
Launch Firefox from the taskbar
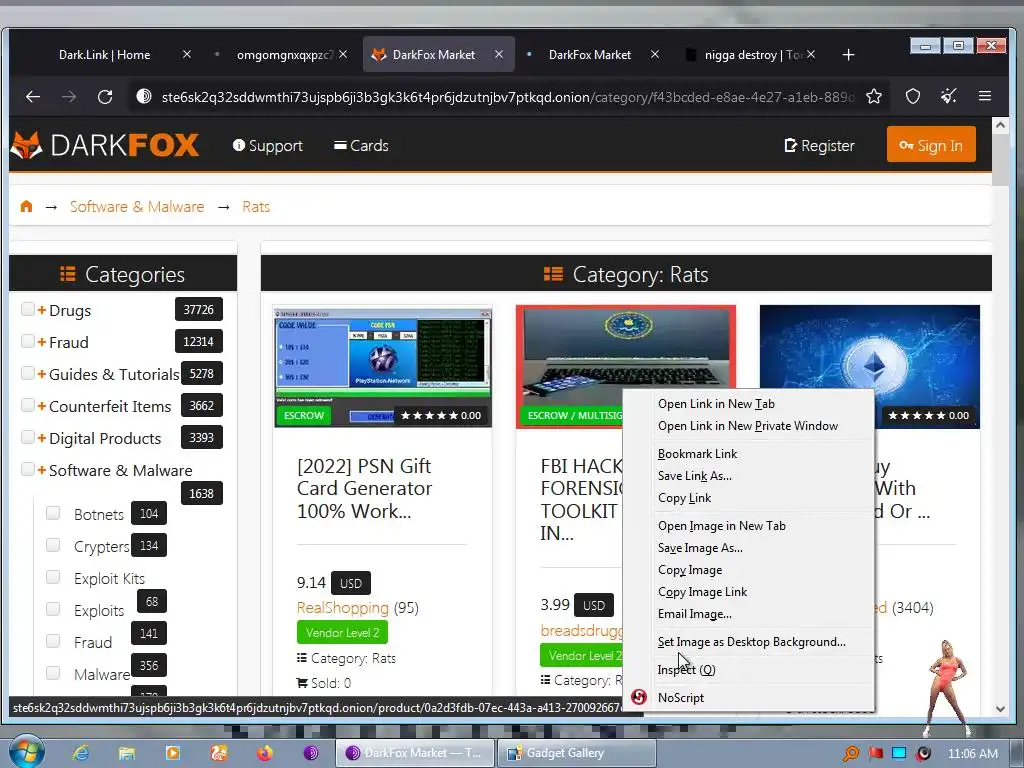pos(264,753)
